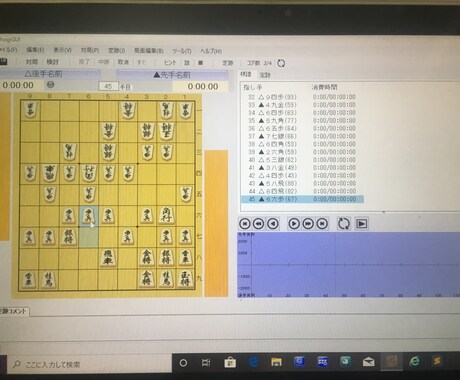Open the 対局(P) menu

[x=90, y=50]
